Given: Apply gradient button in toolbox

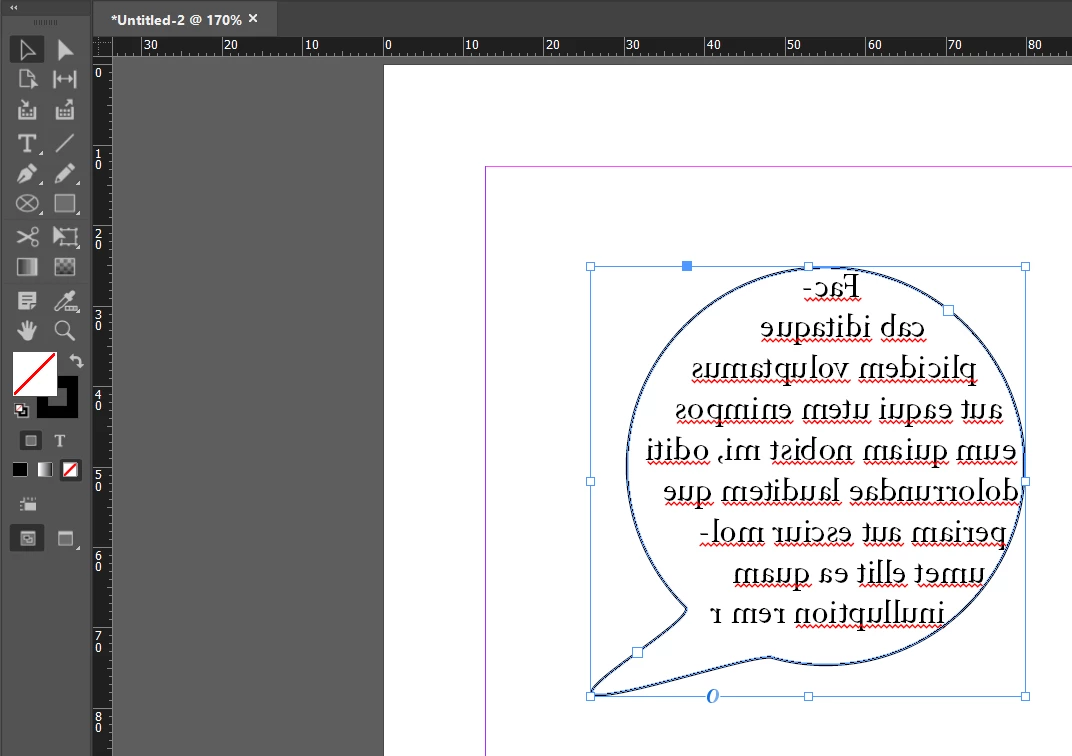Looking at the screenshot, I should click(45, 470).
